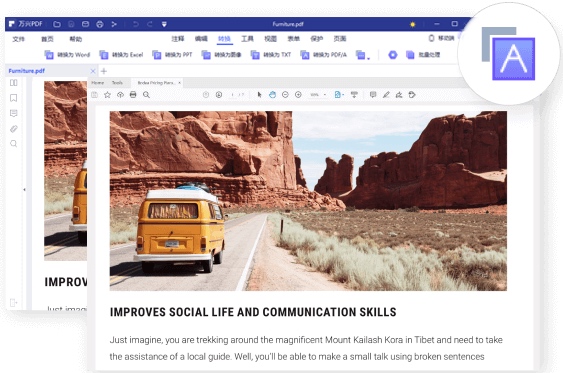563x373 pixels.
Task: Open the comments panel in left sidebar
Action: (x=14, y=113)
